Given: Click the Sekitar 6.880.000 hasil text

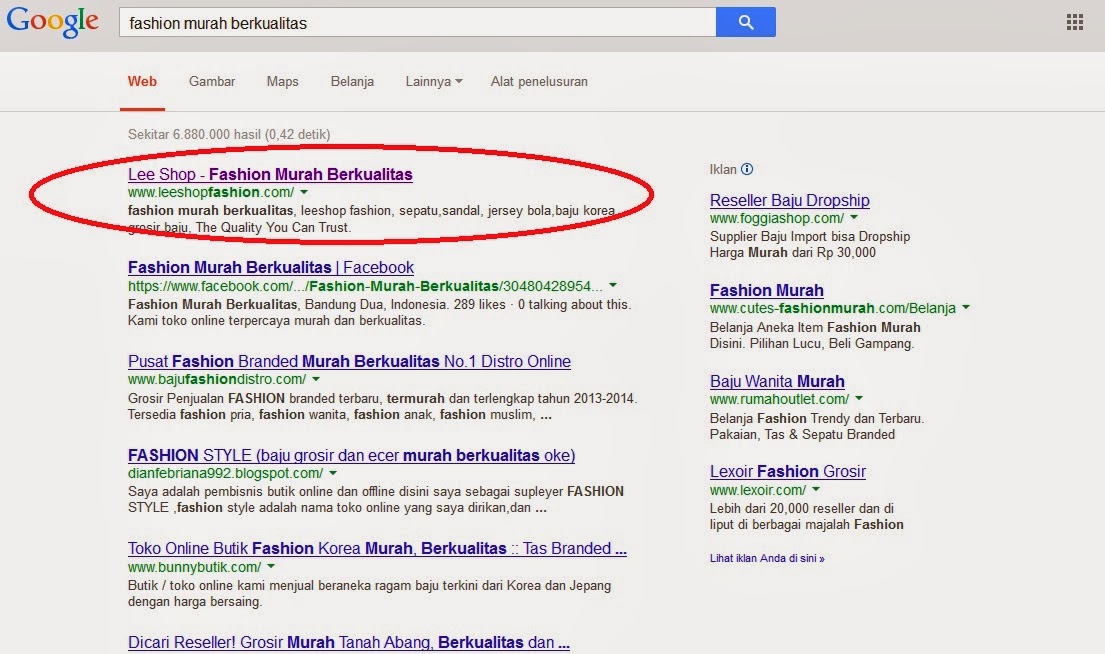Looking at the screenshot, I should coord(229,135).
